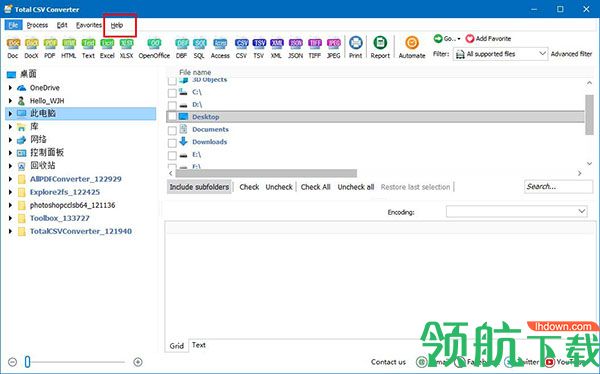Zoom in with the plus icon
600x374 pixels.
[x=138, y=362]
